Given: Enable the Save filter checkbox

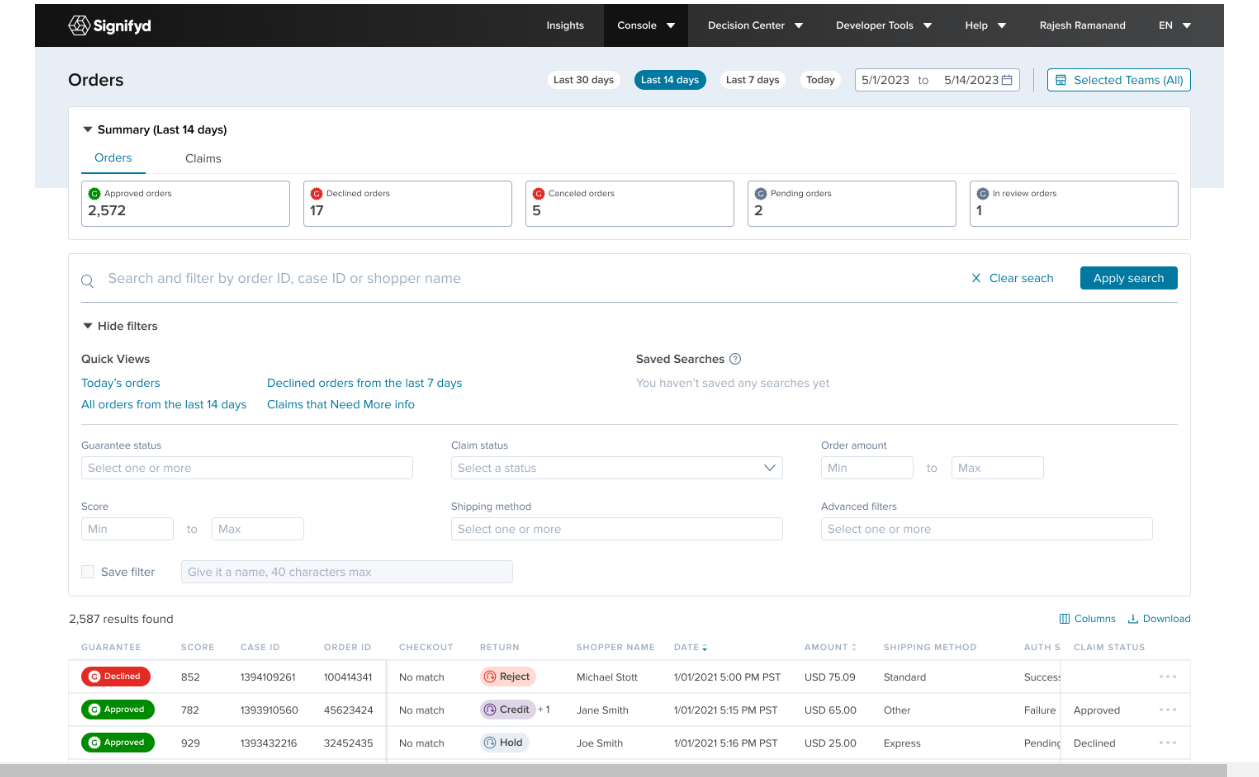Looking at the screenshot, I should click(88, 572).
